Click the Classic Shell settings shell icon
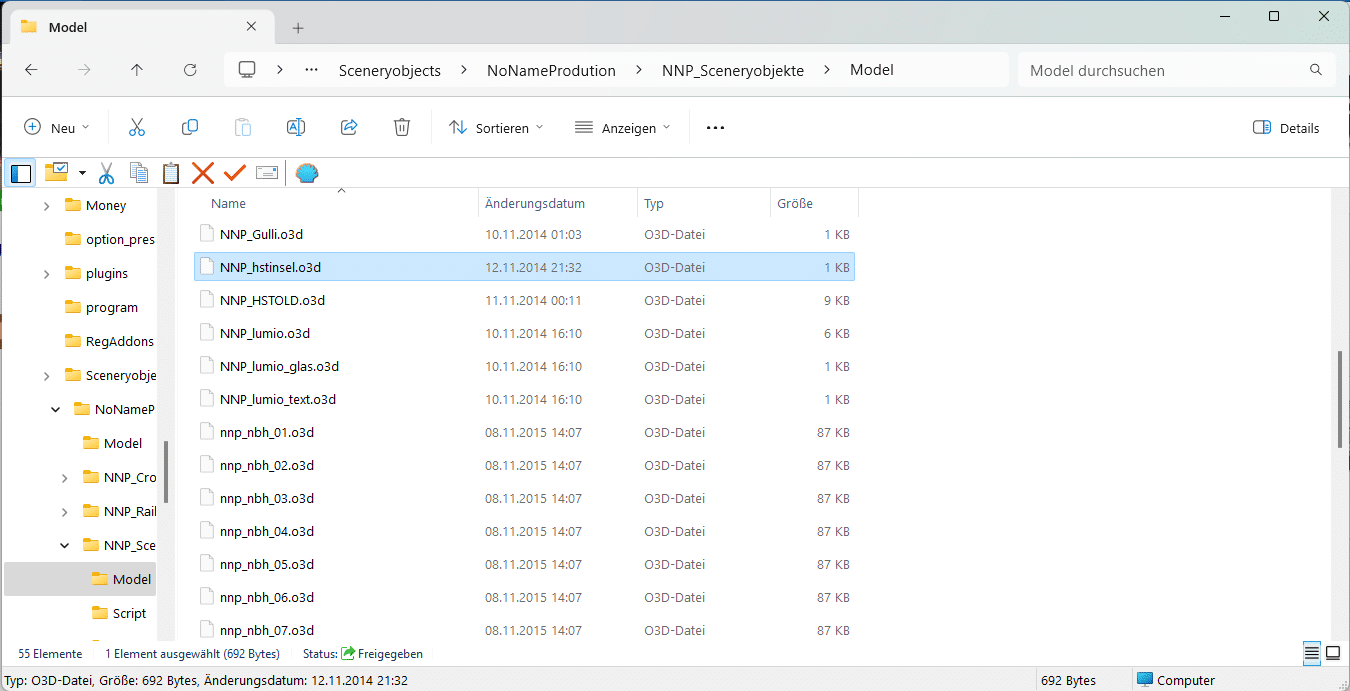 [x=307, y=173]
